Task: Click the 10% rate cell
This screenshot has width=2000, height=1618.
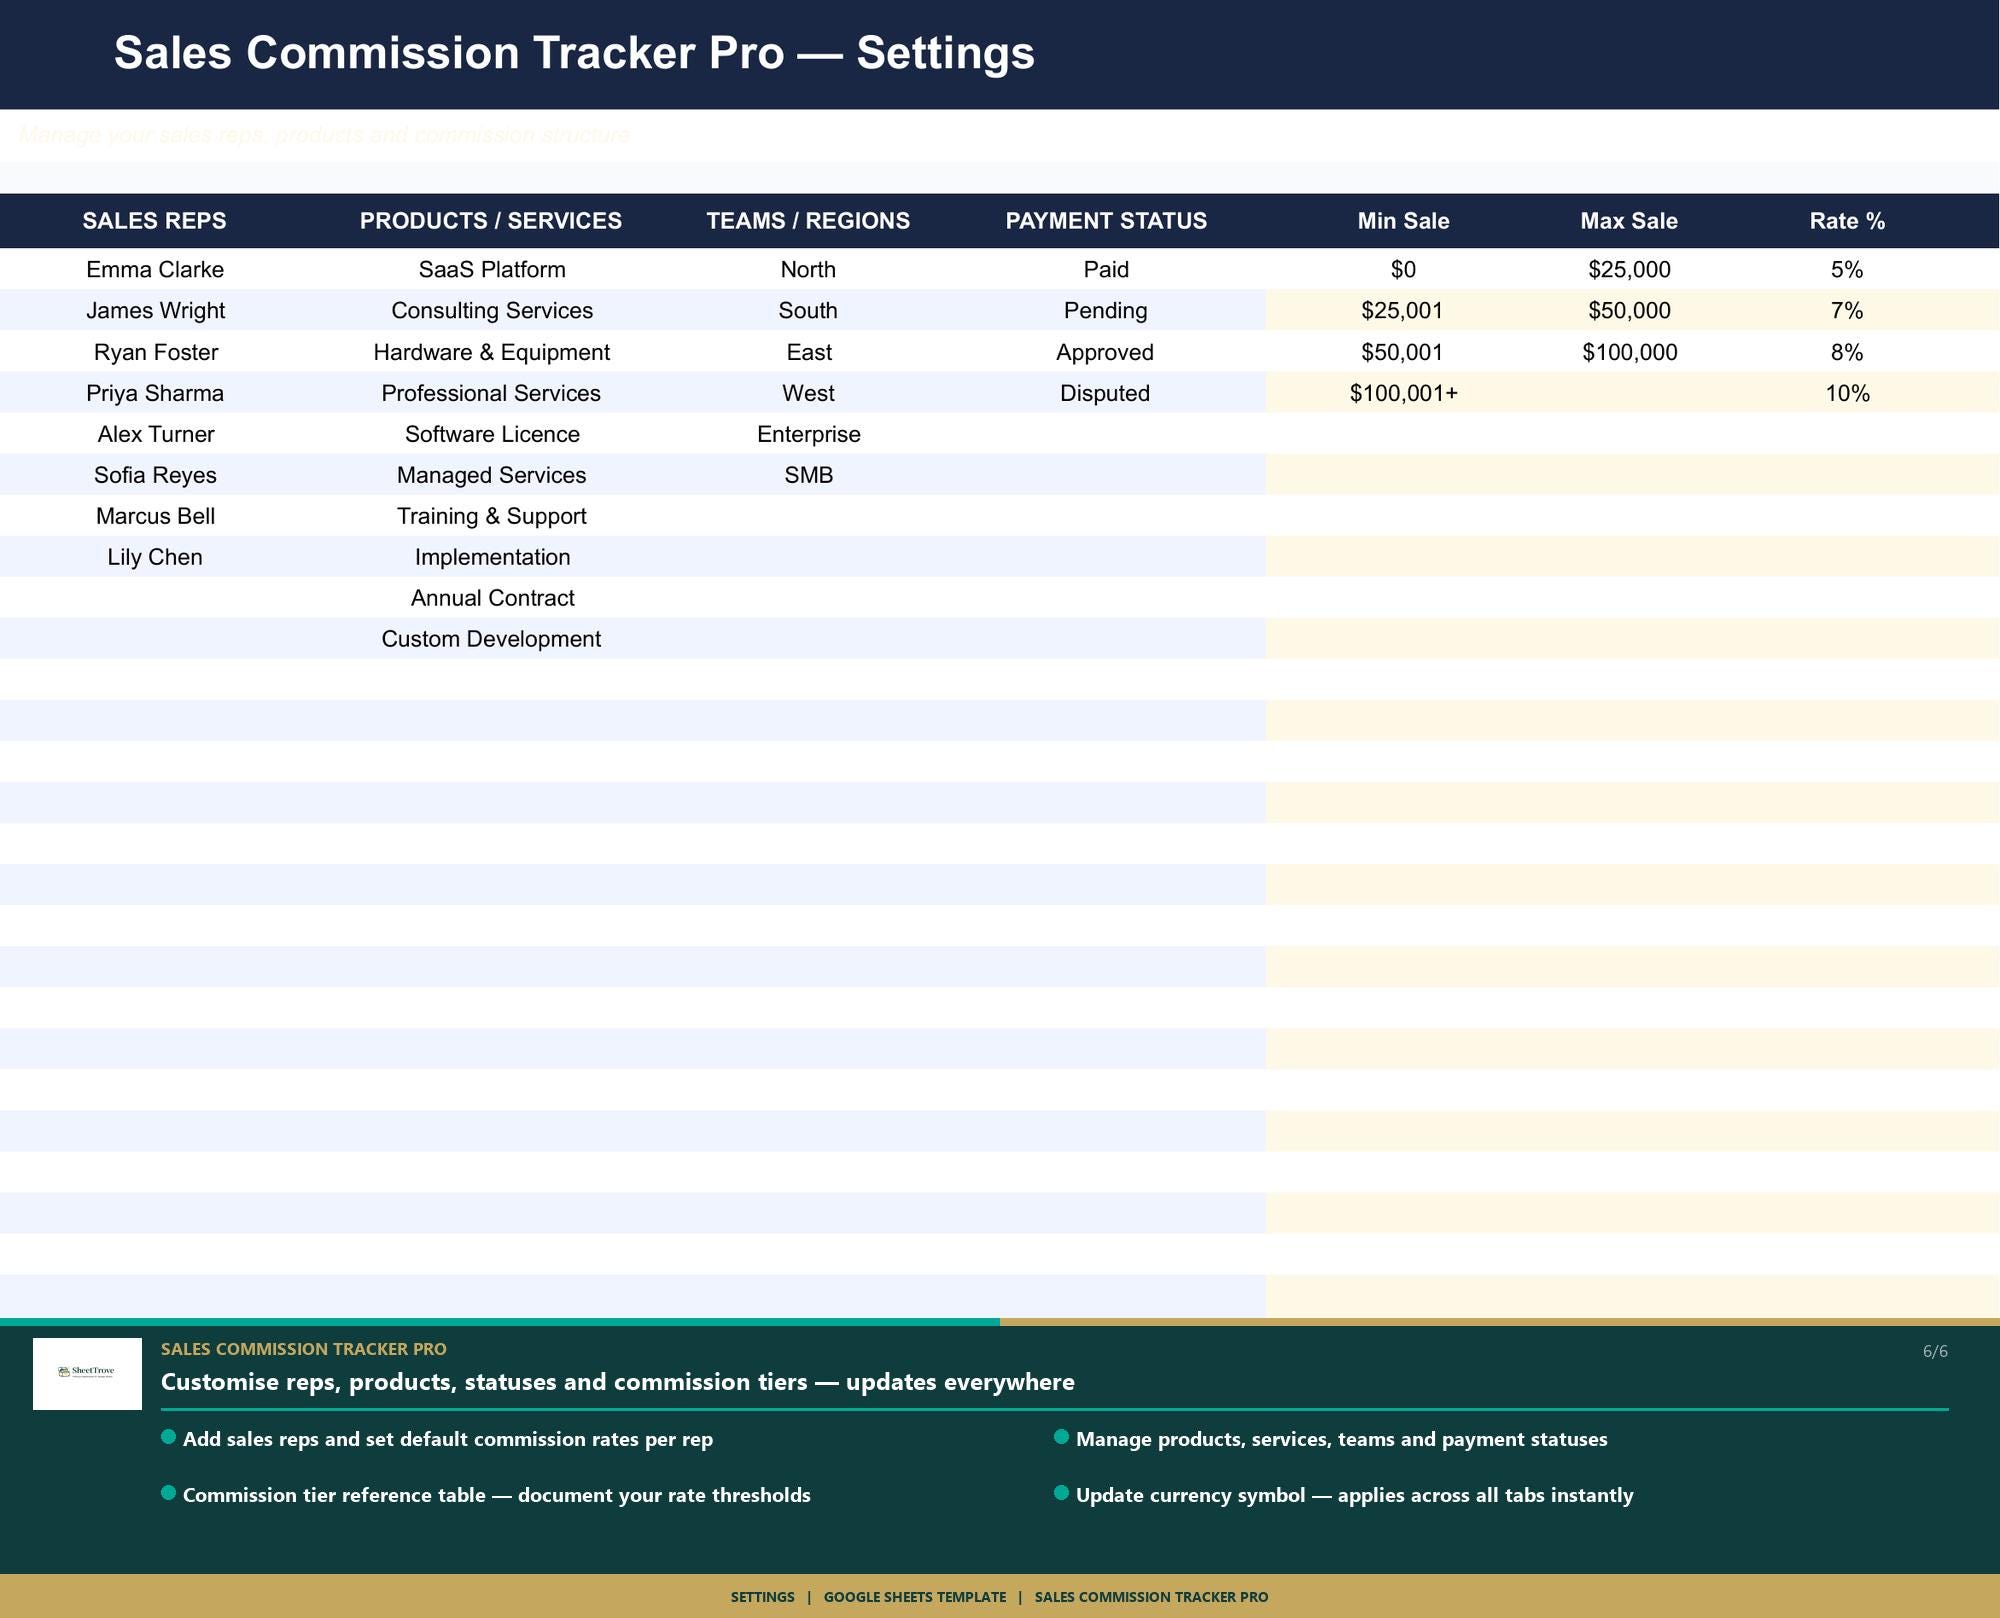Action: tap(1847, 393)
